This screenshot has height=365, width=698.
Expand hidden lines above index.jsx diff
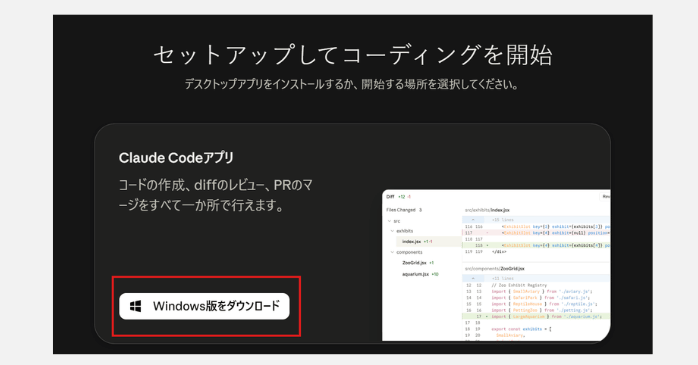[473, 220]
